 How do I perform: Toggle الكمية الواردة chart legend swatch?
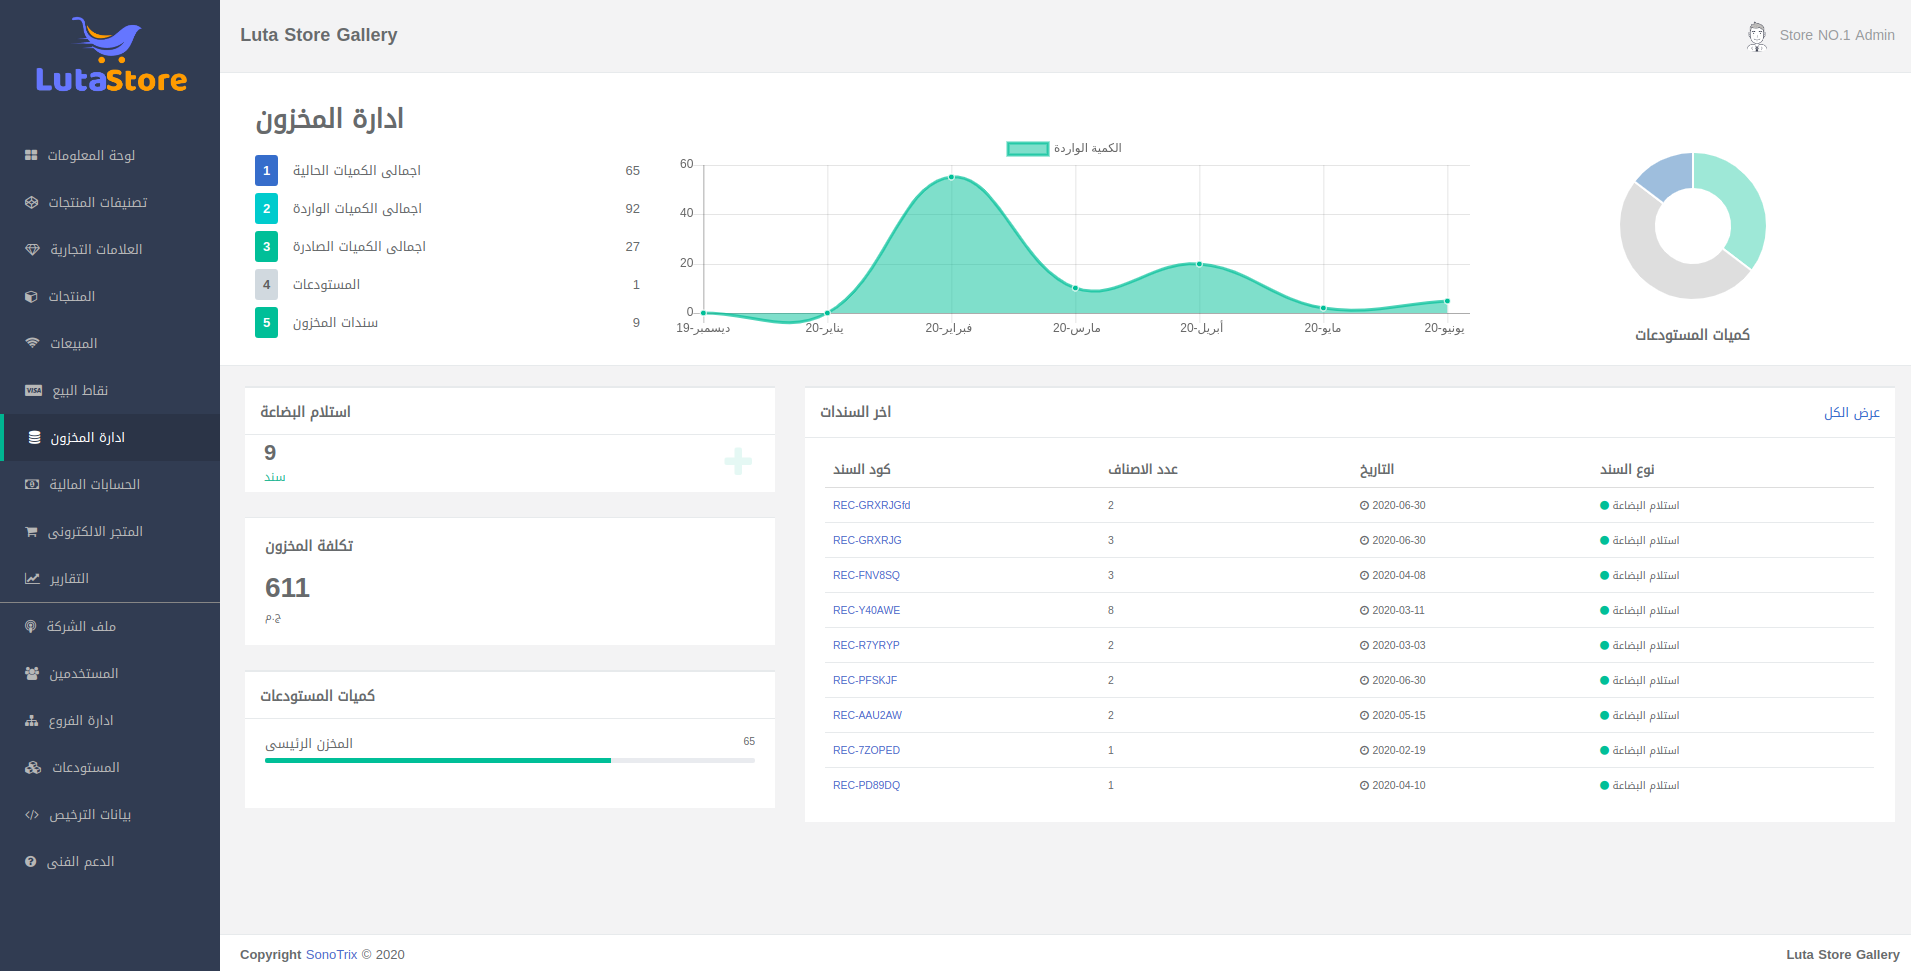(1028, 149)
